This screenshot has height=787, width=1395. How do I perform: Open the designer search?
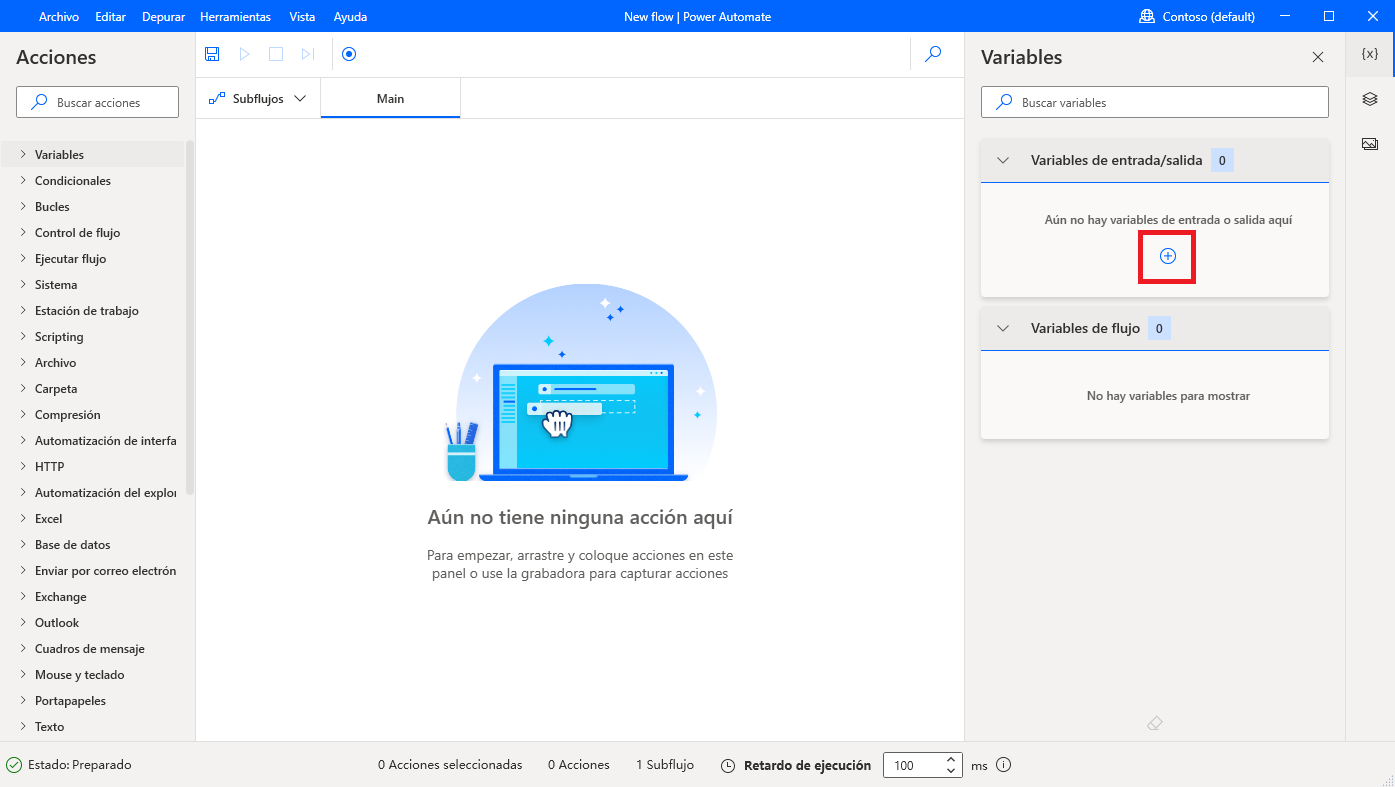933,54
